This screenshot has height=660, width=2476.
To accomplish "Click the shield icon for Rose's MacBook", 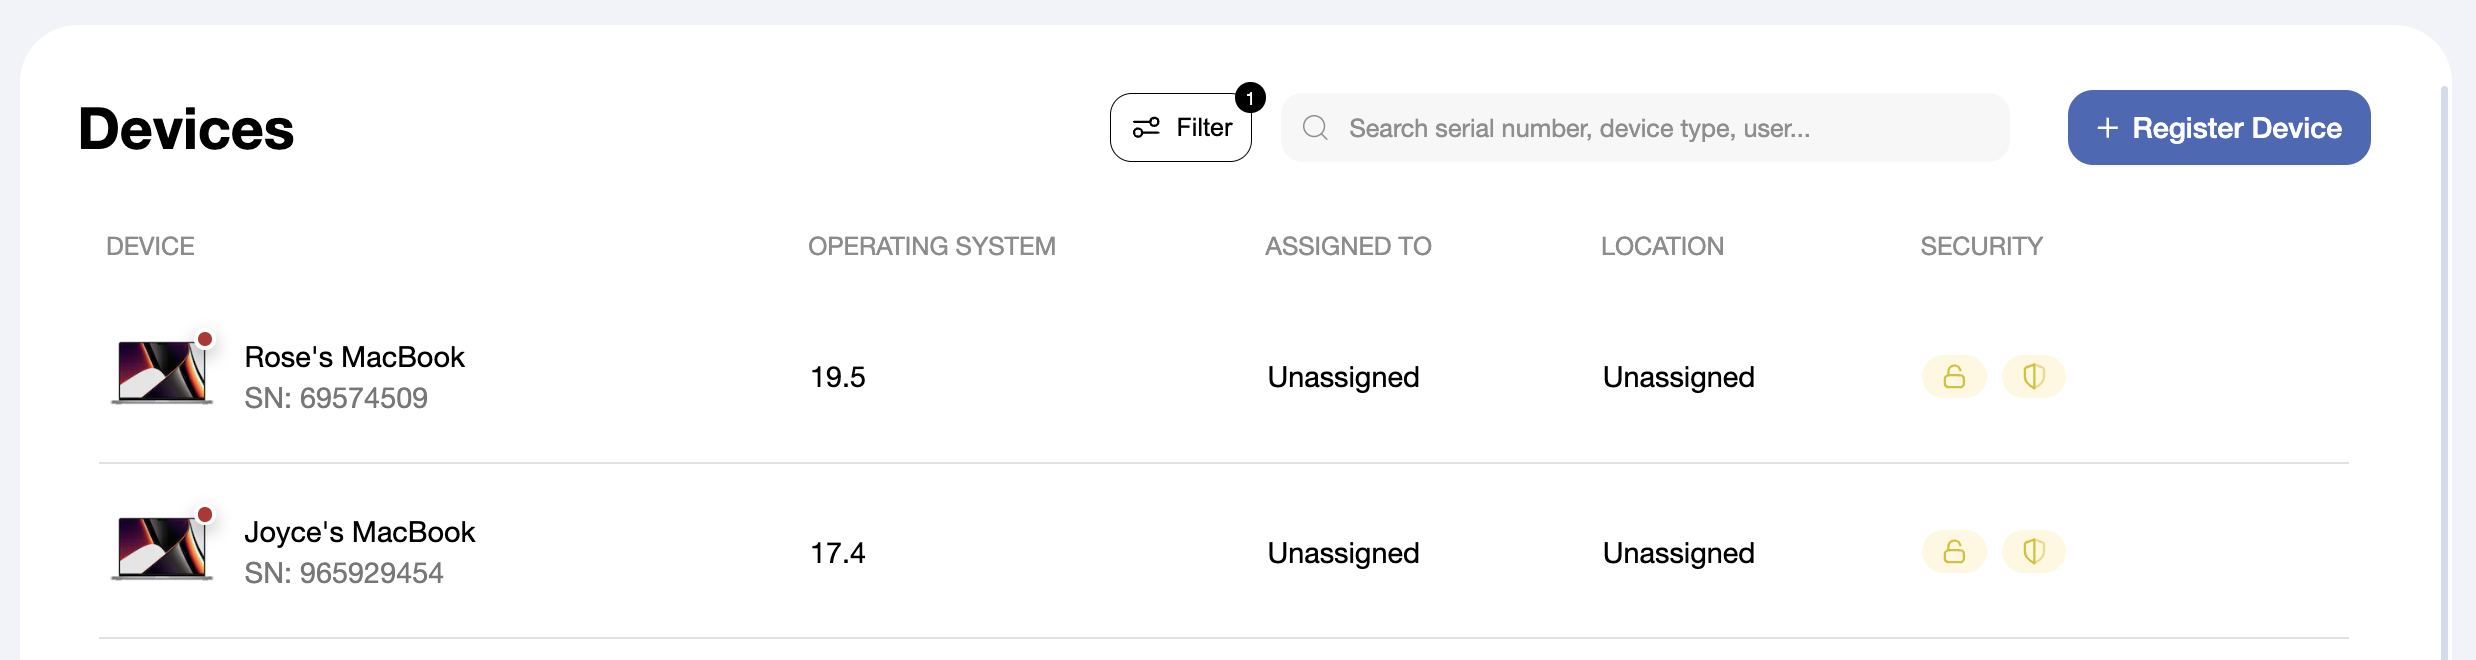I will [2034, 377].
